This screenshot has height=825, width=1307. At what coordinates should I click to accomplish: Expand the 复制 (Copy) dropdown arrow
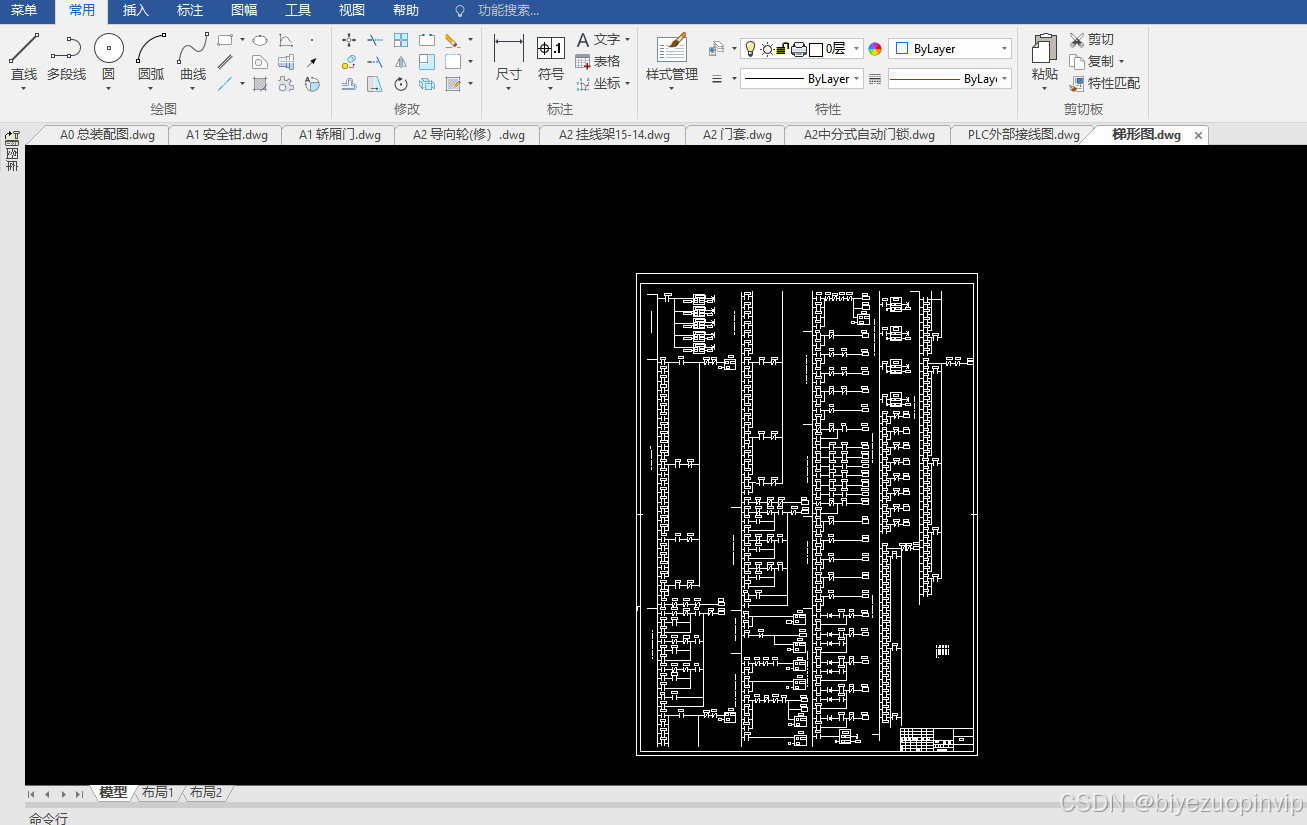pos(1121,62)
